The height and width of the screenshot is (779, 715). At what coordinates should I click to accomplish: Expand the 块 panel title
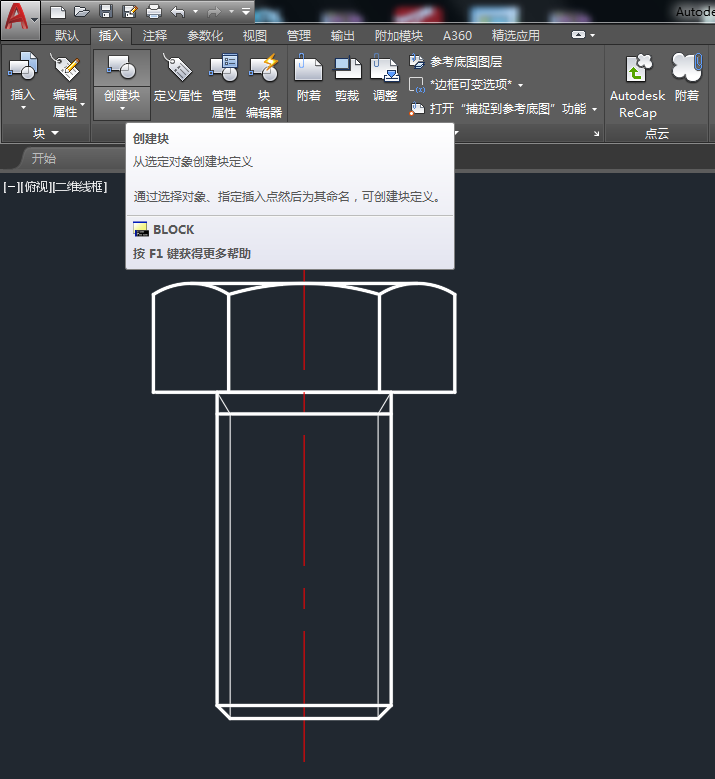click(x=46, y=133)
